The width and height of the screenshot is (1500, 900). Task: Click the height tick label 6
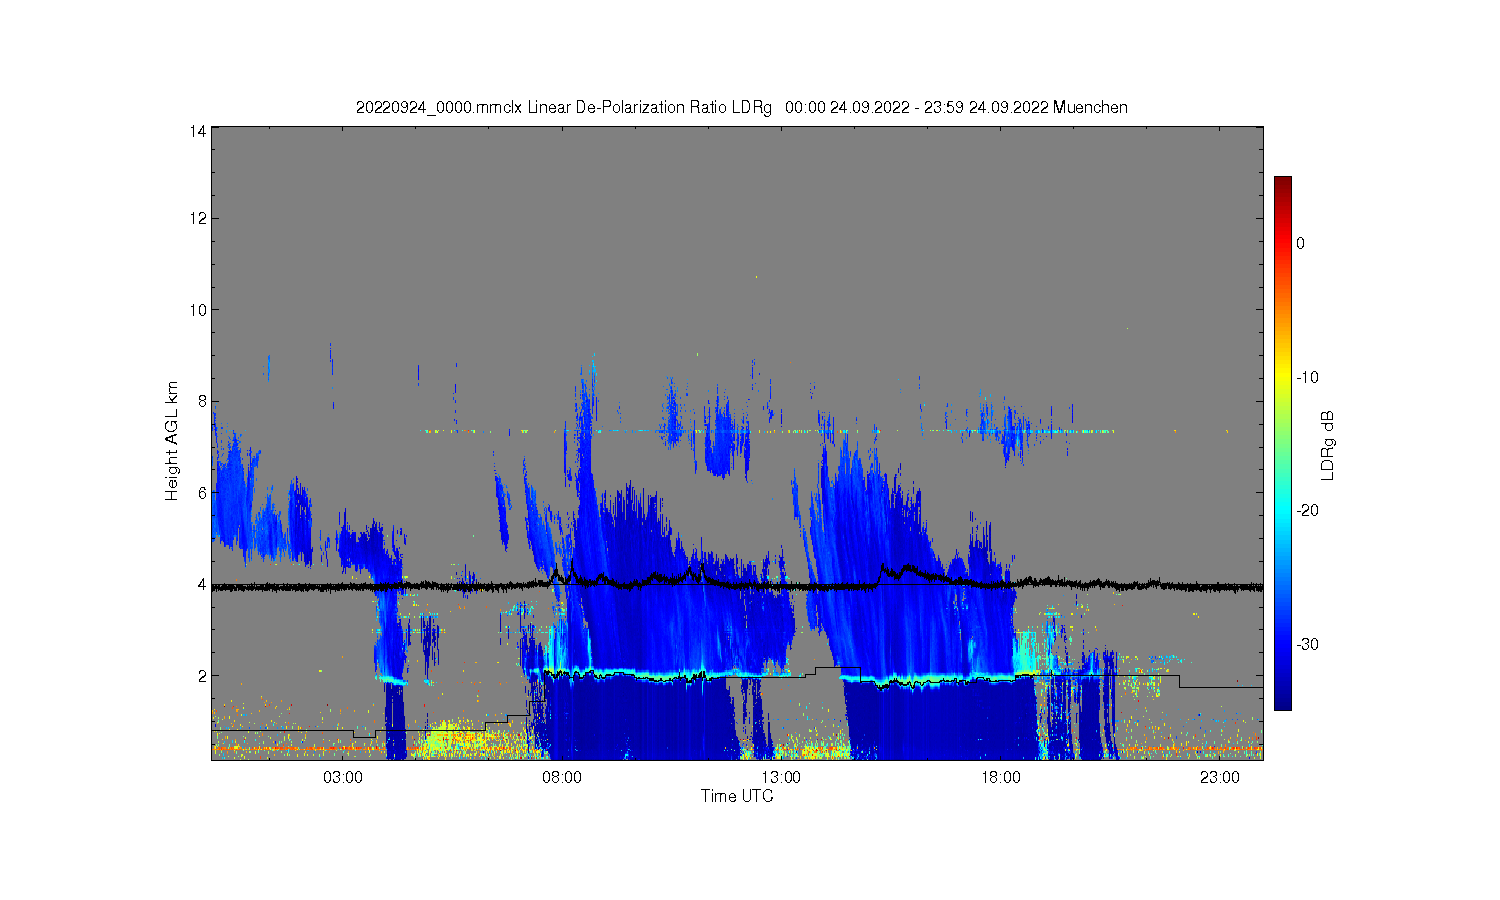[202, 493]
